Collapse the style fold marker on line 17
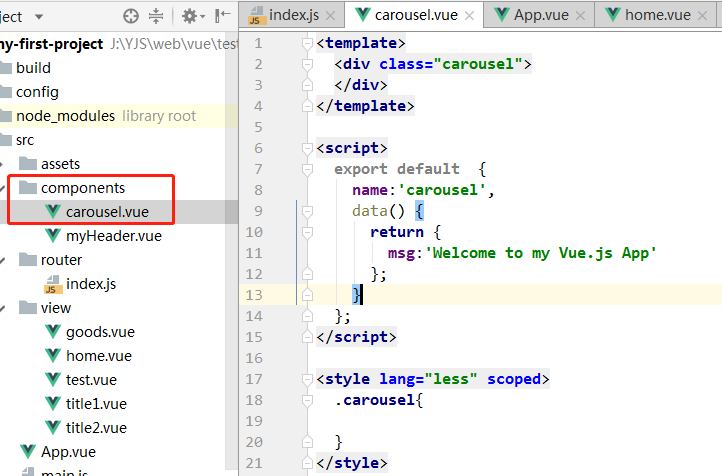The image size is (722, 476). 307,379
